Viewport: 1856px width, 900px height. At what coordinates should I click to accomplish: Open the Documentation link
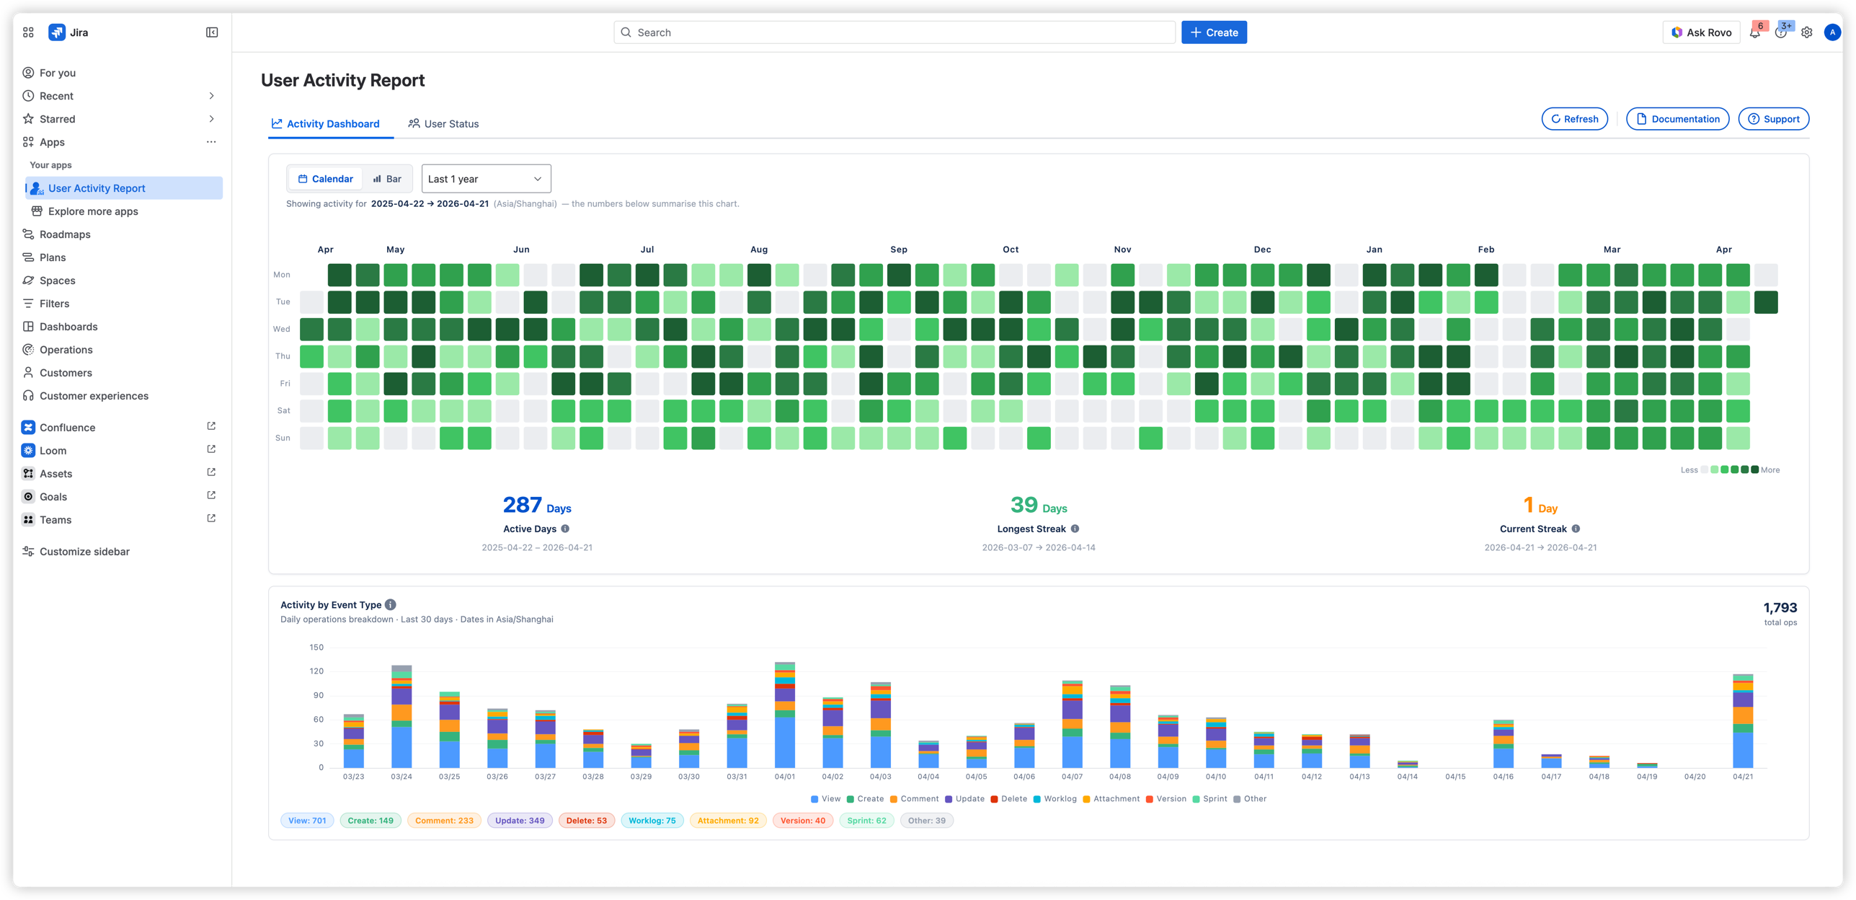point(1677,118)
